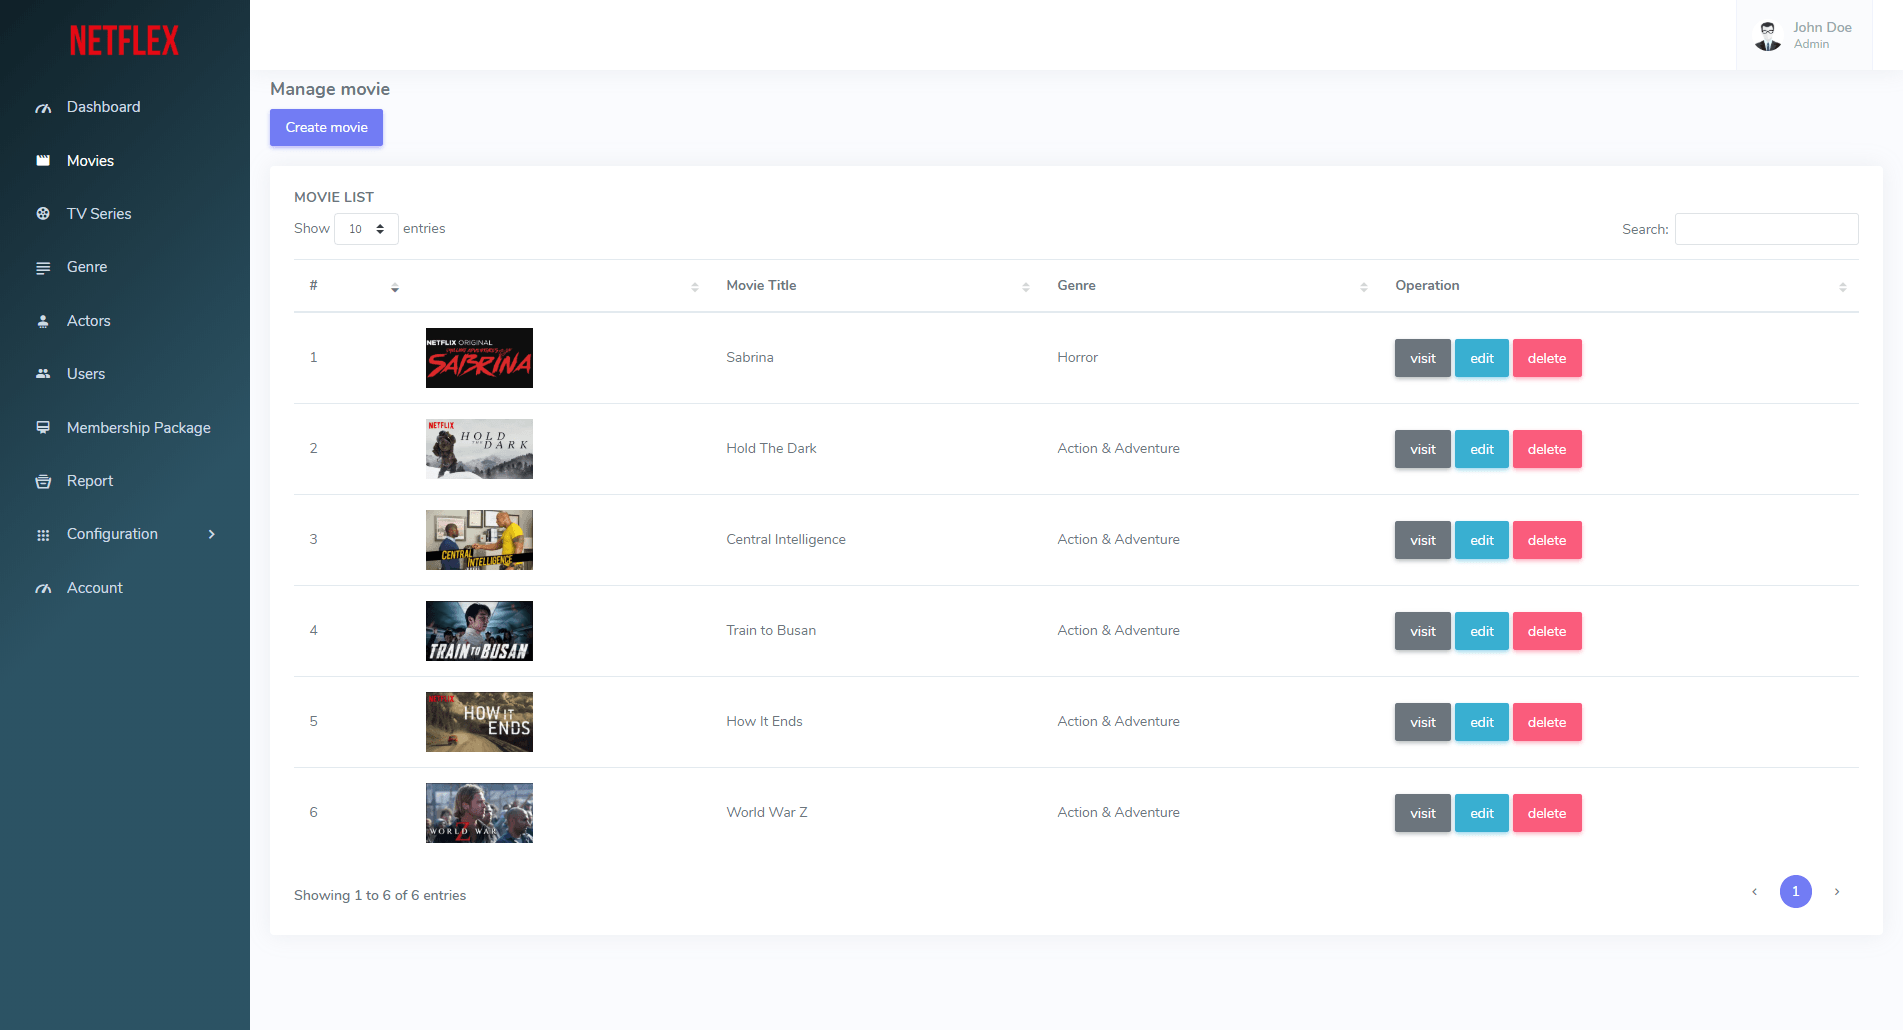Click the TV Series reel icon
The height and width of the screenshot is (1030, 1903).
point(43,214)
